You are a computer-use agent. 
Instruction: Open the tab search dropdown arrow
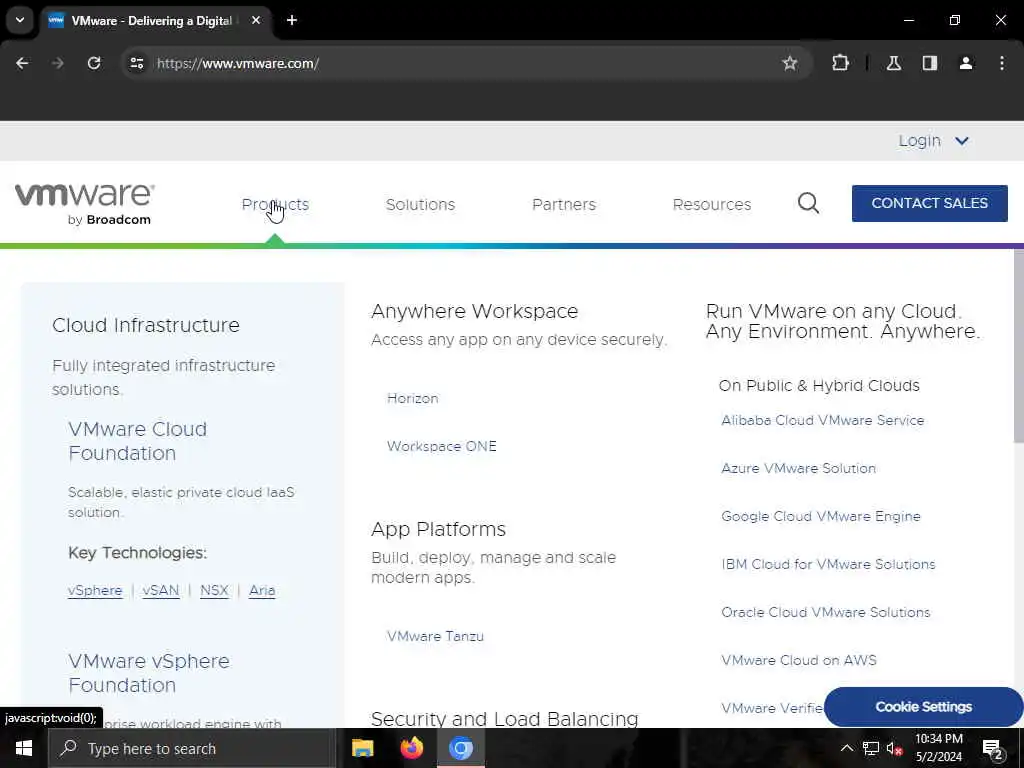coord(20,20)
